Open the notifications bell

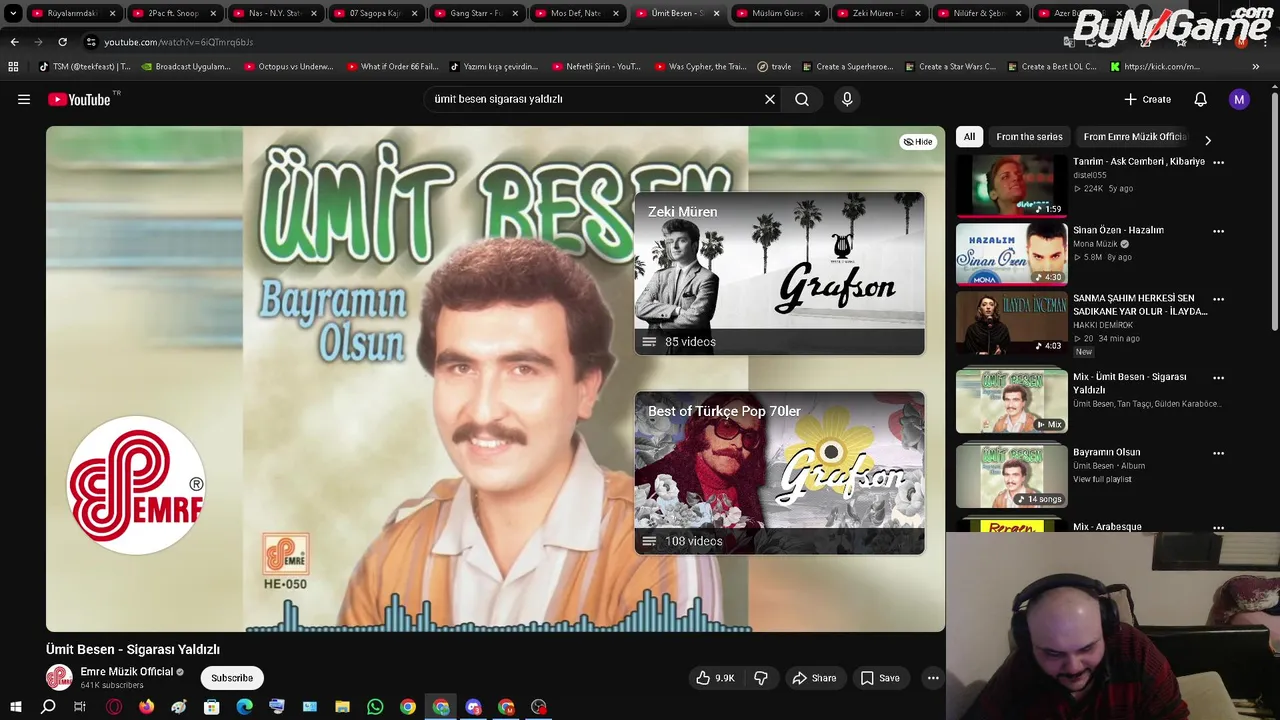[x=1200, y=99]
